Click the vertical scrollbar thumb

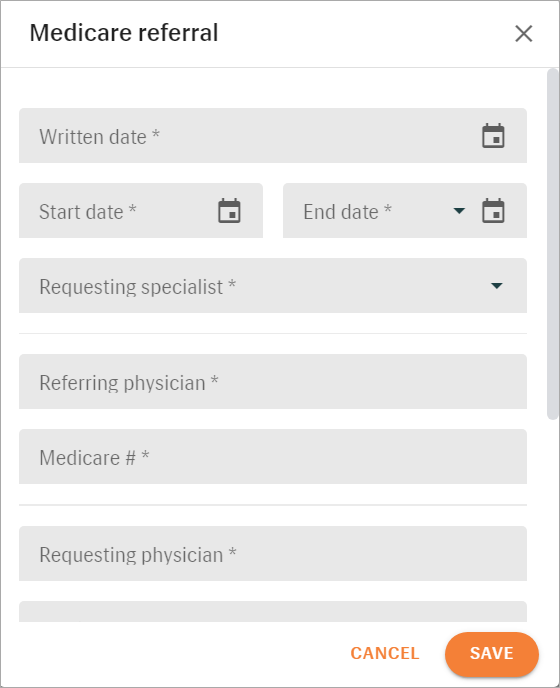pyautogui.click(x=553, y=244)
